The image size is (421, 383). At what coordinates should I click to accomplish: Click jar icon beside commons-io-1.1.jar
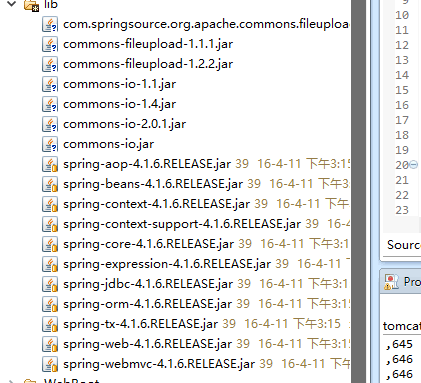50,85
